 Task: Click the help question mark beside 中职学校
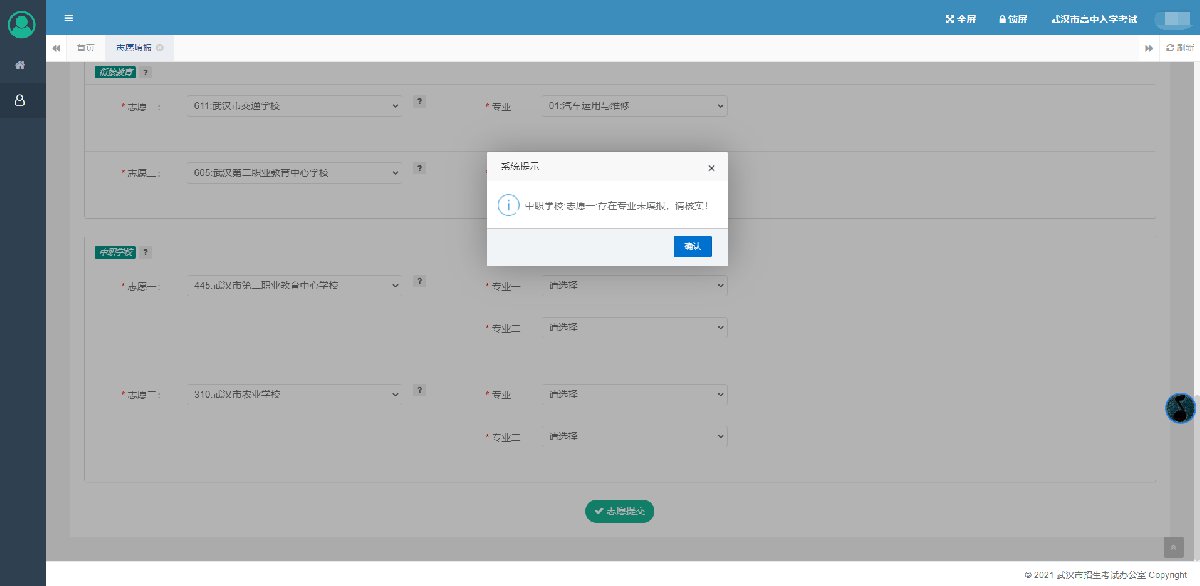click(x=146, y=252)
